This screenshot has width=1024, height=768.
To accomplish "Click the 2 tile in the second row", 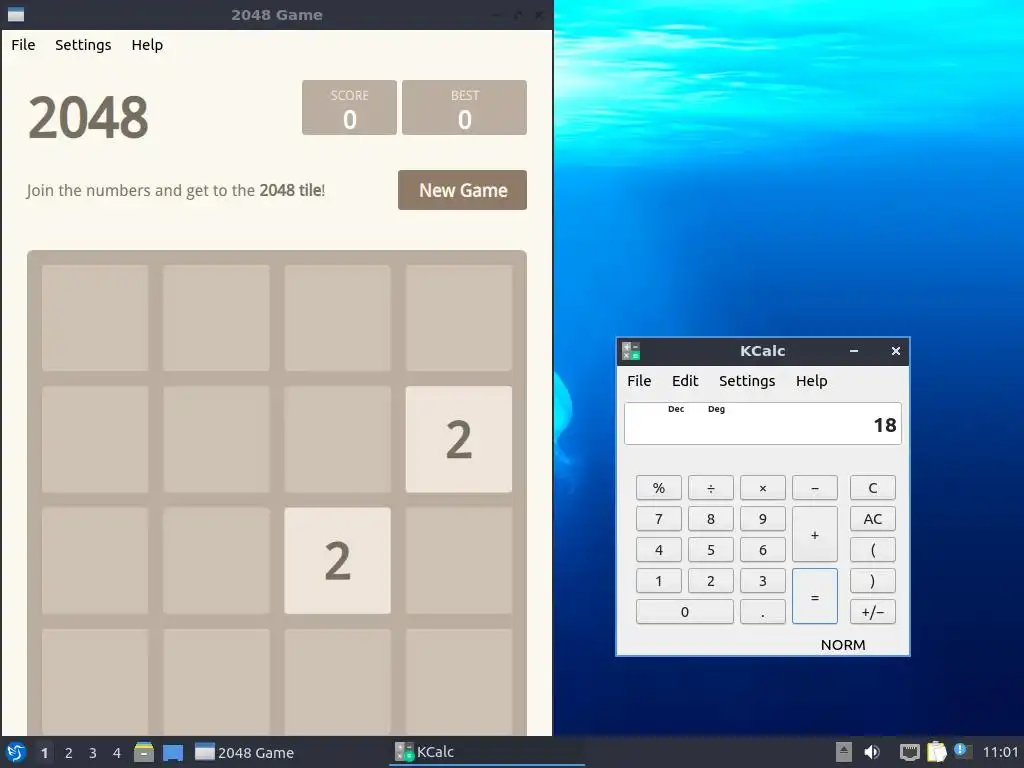I will (x=458, y=439).
